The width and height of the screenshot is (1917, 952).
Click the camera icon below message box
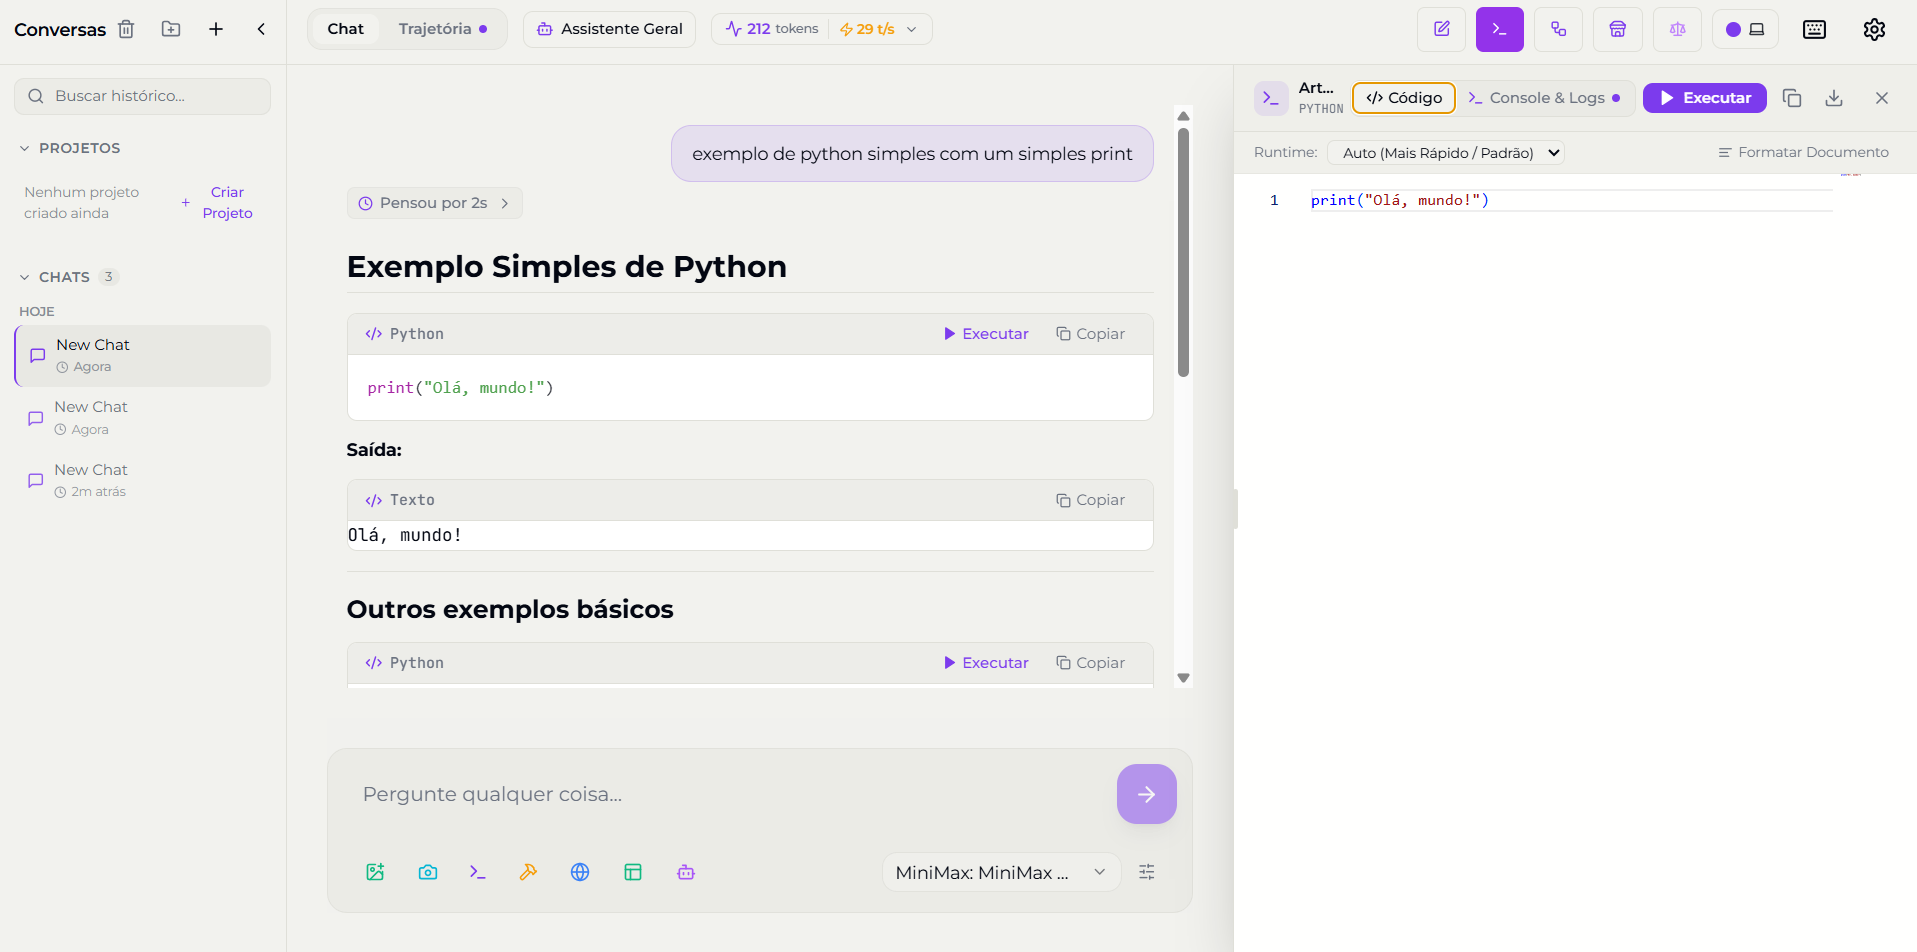[x=428, y=872]
